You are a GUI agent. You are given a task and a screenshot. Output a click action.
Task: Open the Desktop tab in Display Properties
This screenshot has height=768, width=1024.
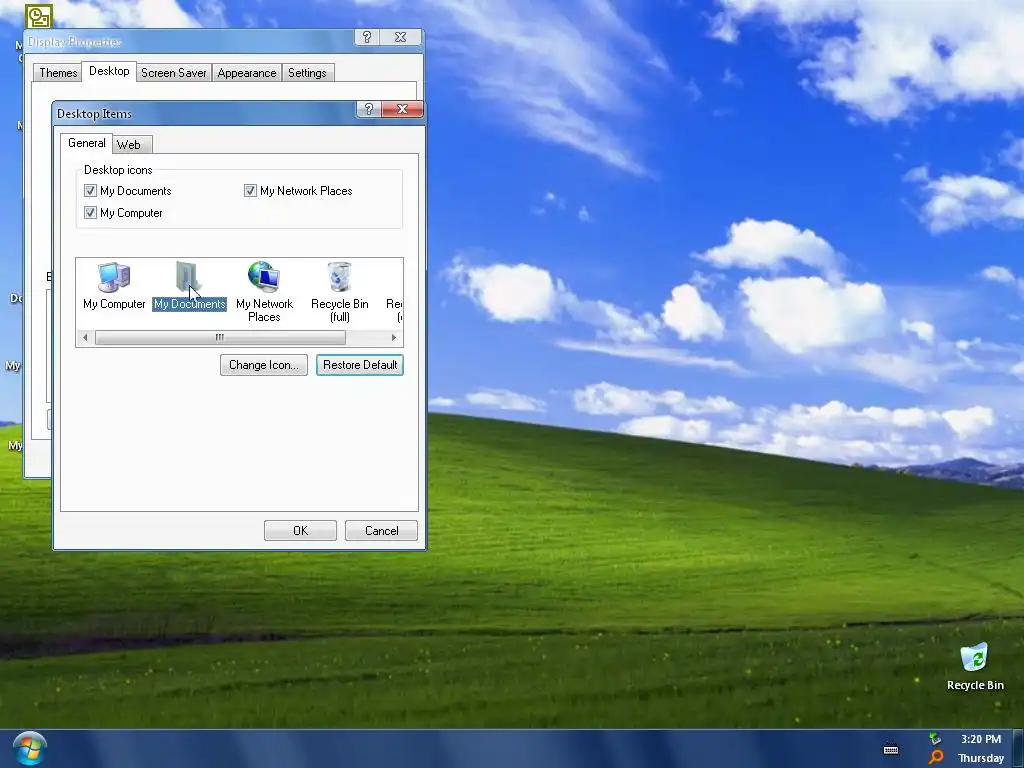(109, 71)
